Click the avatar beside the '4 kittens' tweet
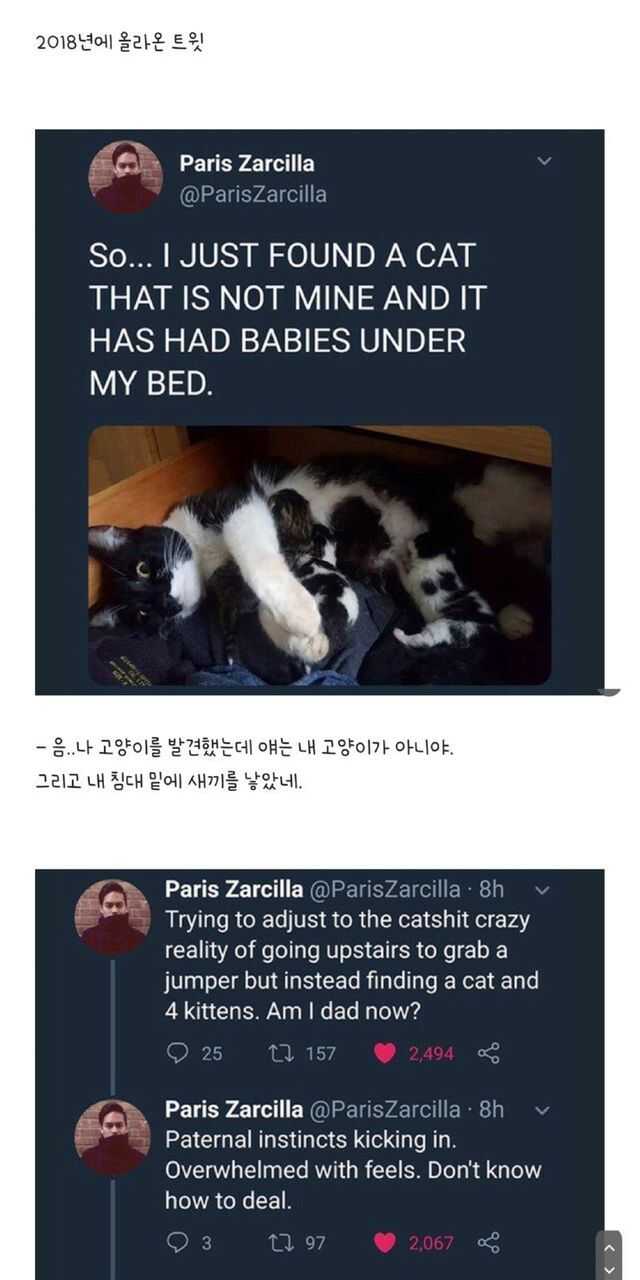This screenshot has height=1280, width=640. (x=113, y=918)
